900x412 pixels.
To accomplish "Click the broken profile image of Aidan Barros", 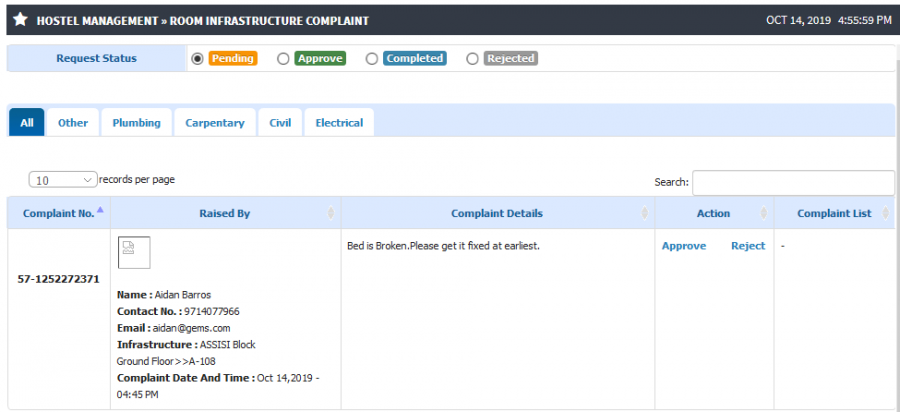I will (134, 252).
